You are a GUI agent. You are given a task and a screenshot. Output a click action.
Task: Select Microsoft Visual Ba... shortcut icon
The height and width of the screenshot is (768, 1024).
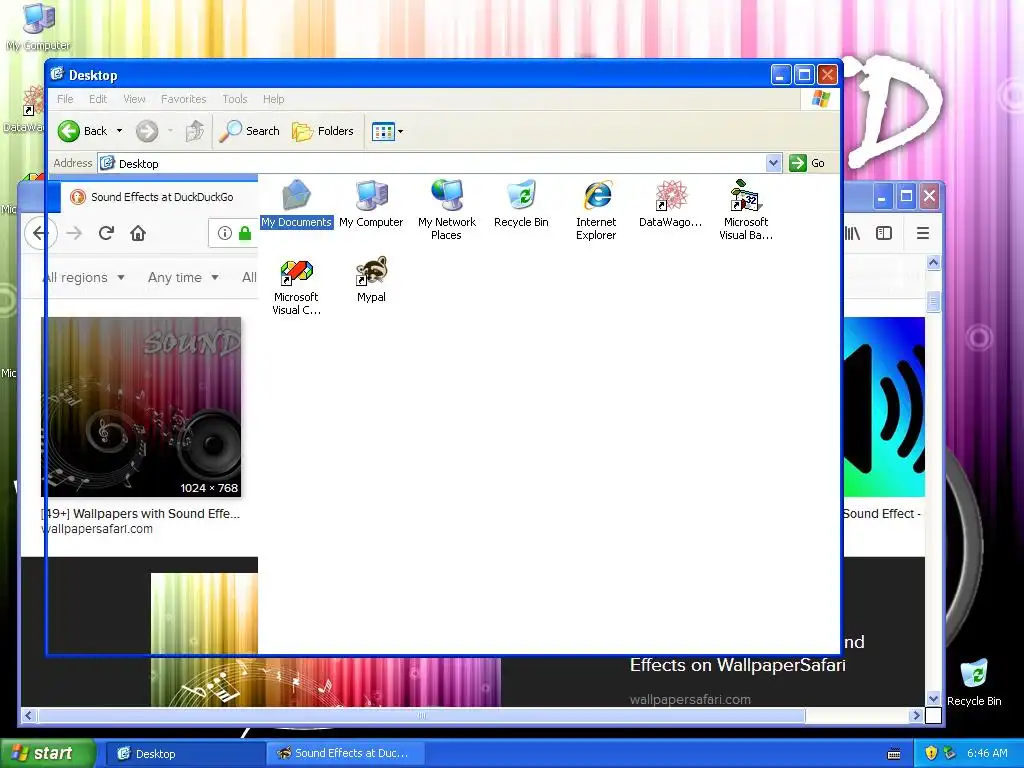pos(746,210)
